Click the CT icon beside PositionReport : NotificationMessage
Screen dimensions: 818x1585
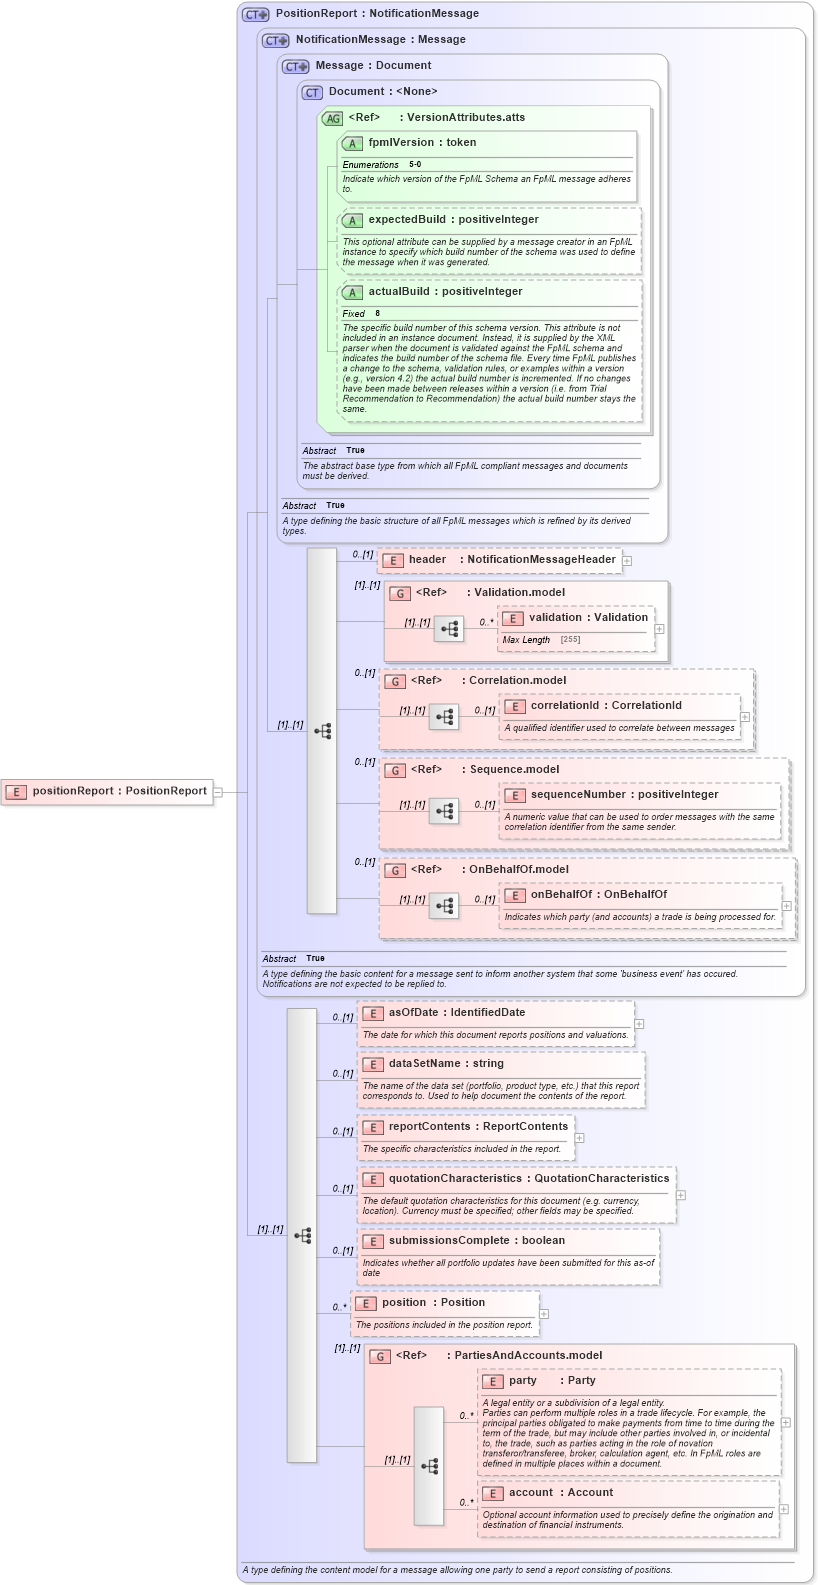[256, 14]
